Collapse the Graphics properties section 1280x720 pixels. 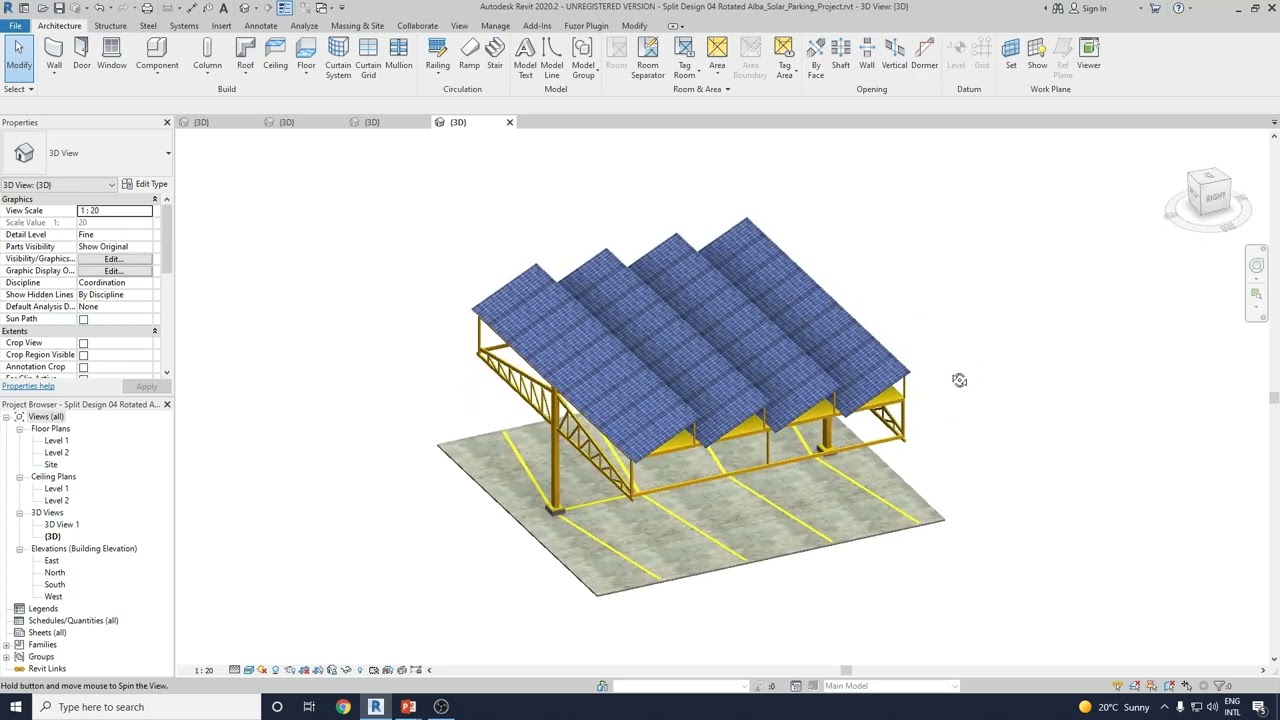point(155,199)
